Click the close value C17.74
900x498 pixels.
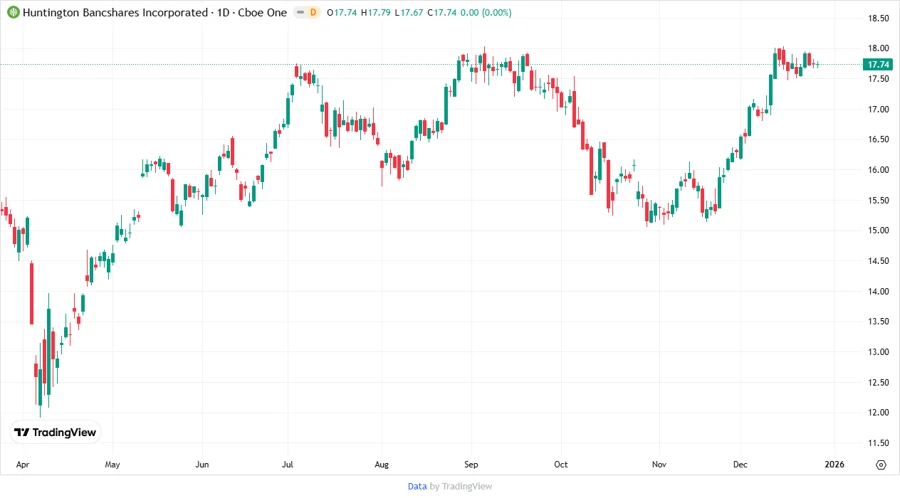click(442, 12)
